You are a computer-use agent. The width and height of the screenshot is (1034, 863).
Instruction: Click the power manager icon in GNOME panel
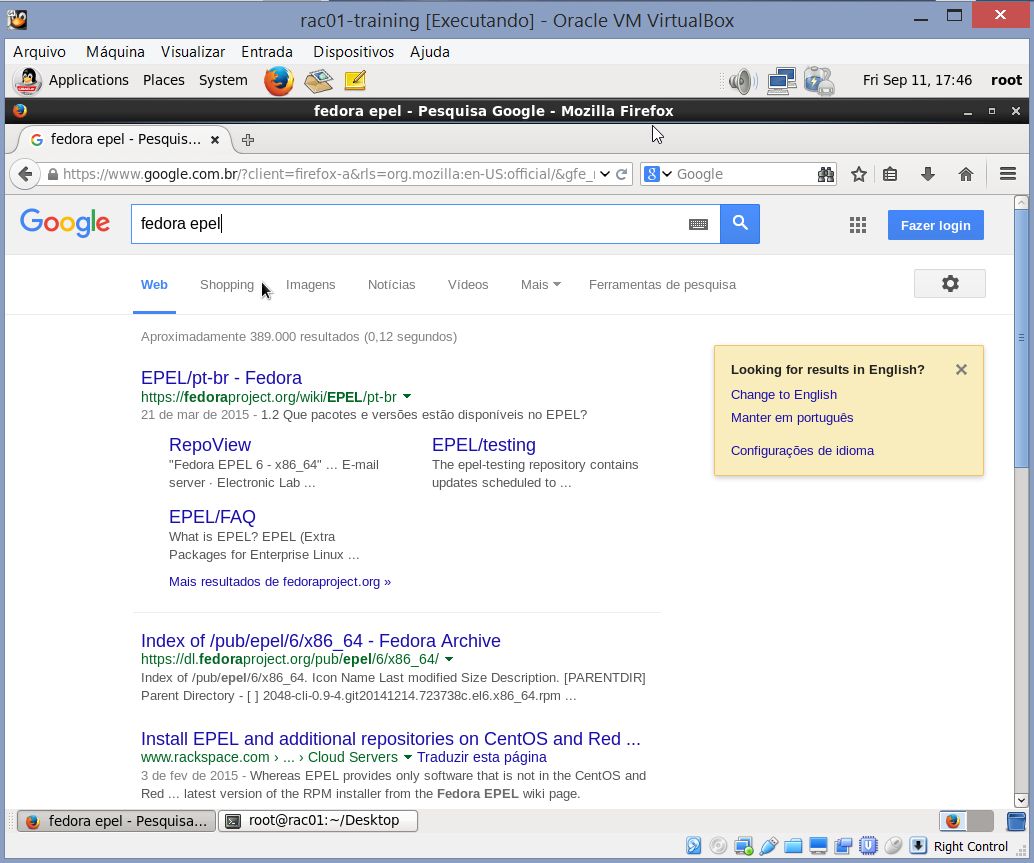tap(819, 81)
